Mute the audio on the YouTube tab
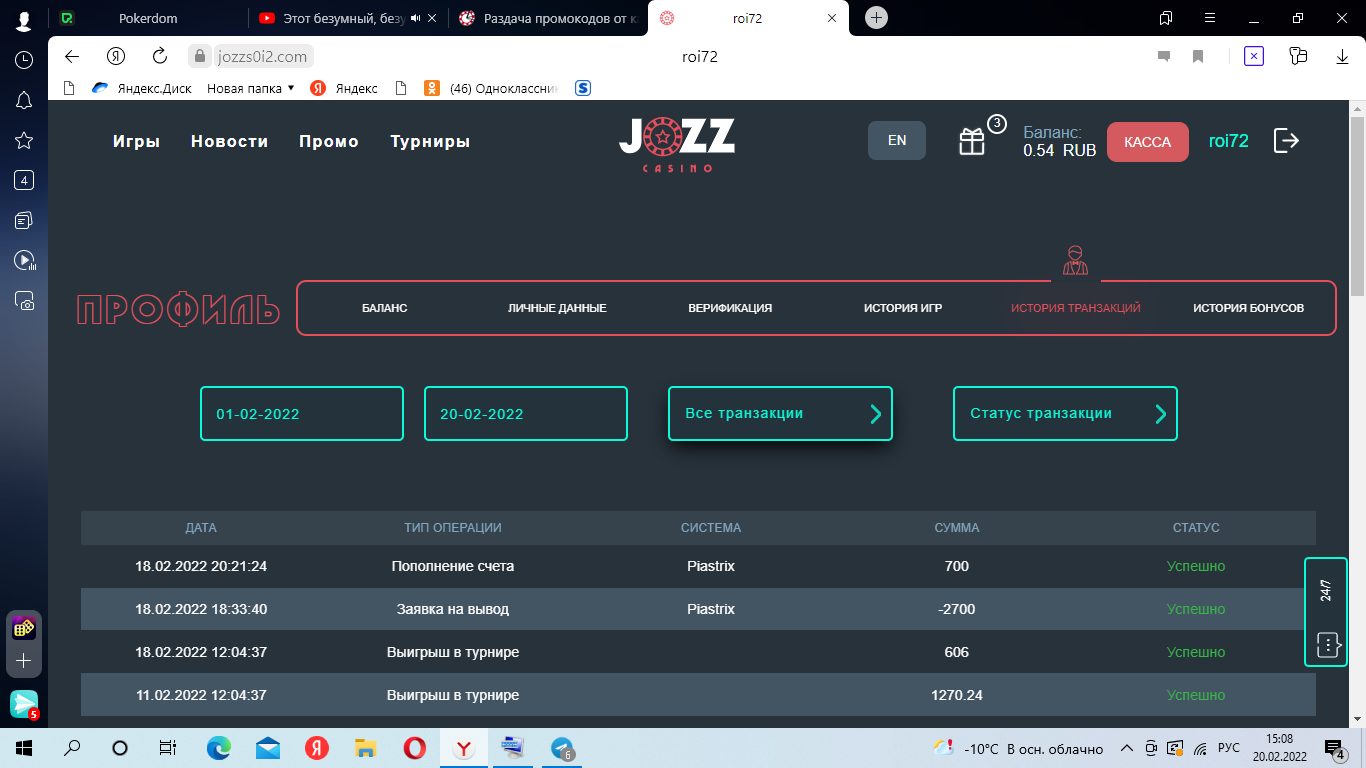The width and height of the screenshot is (1366, 768). pos(416,18)
